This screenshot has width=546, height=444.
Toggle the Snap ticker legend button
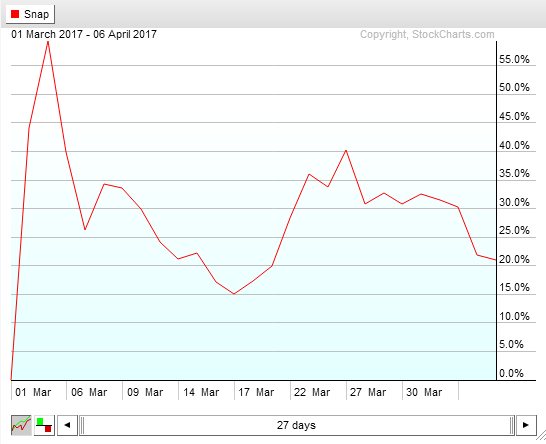click(30, 14)
